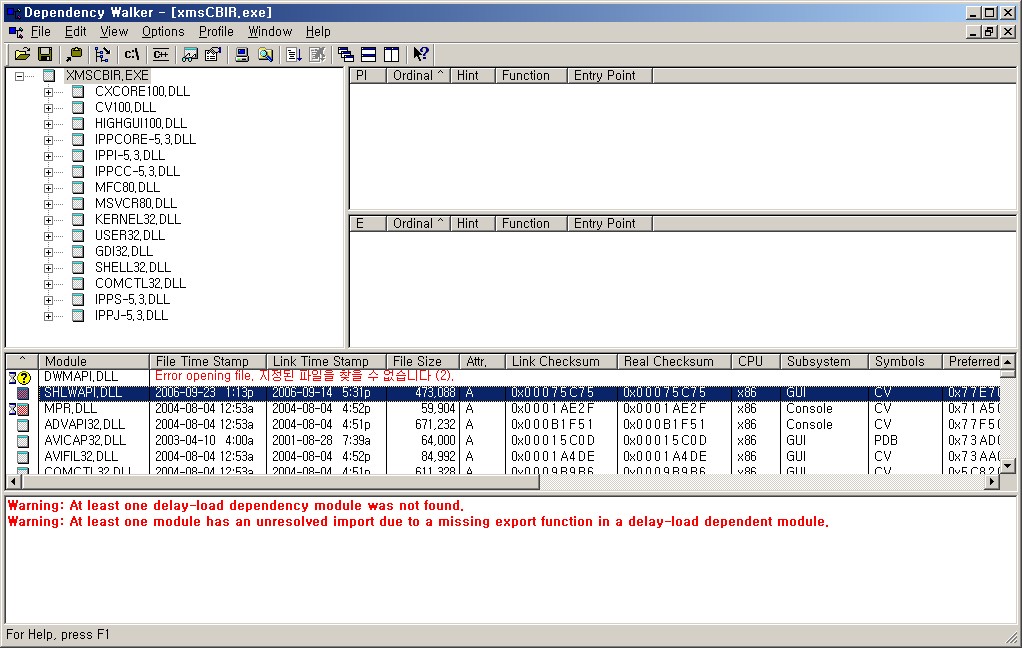The height and width of the screenshot is (648, 1022).
Task: Click the Tile Horizontally icon
Action: (369, 54)
